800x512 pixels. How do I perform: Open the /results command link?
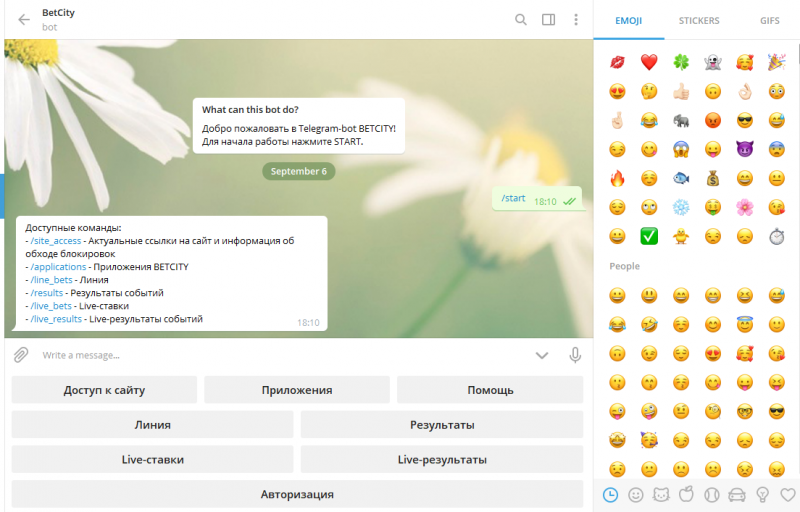pos(47,293)
